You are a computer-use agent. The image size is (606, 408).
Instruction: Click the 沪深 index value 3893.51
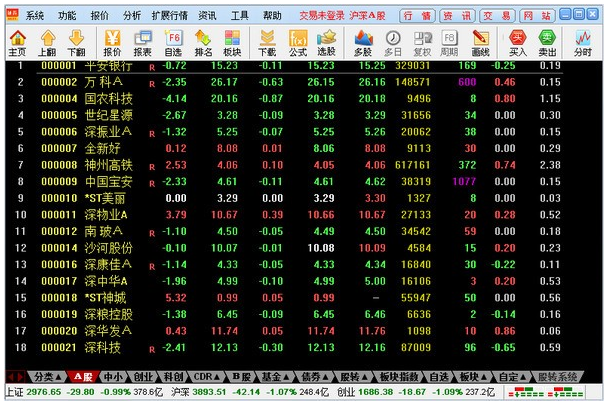pos(209,392)
